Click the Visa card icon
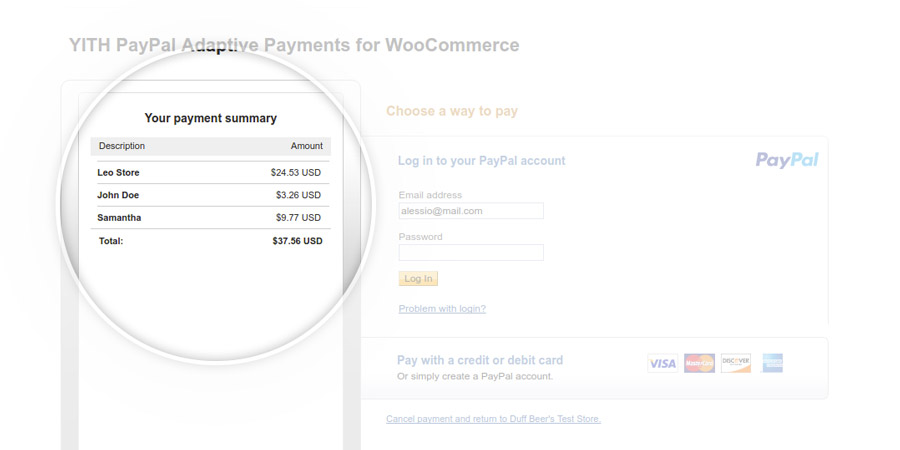The height and width of the screenshot is (450, 900). point(662,363)
